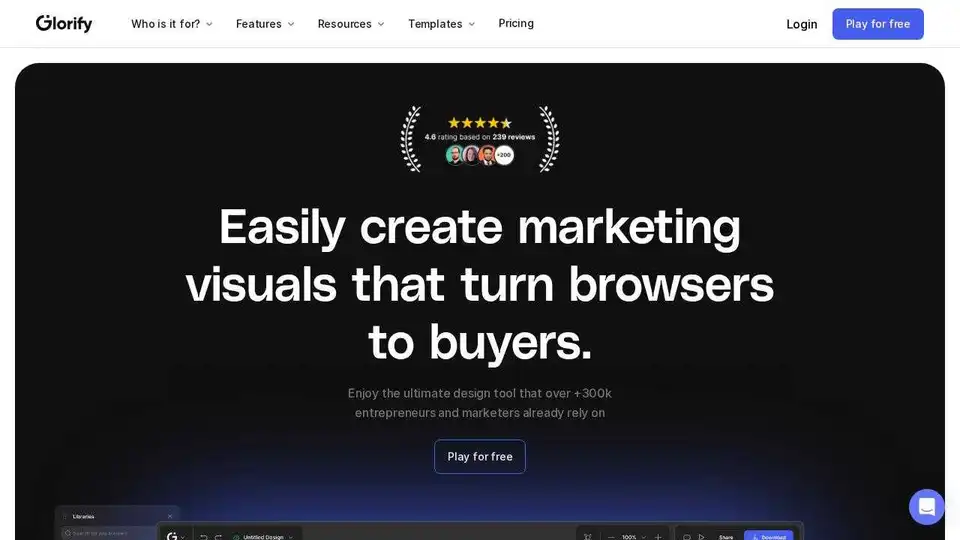The width and height of the screenshot is (960, 540).
Task: Click the Glorify logo
Action: point(64,23)
